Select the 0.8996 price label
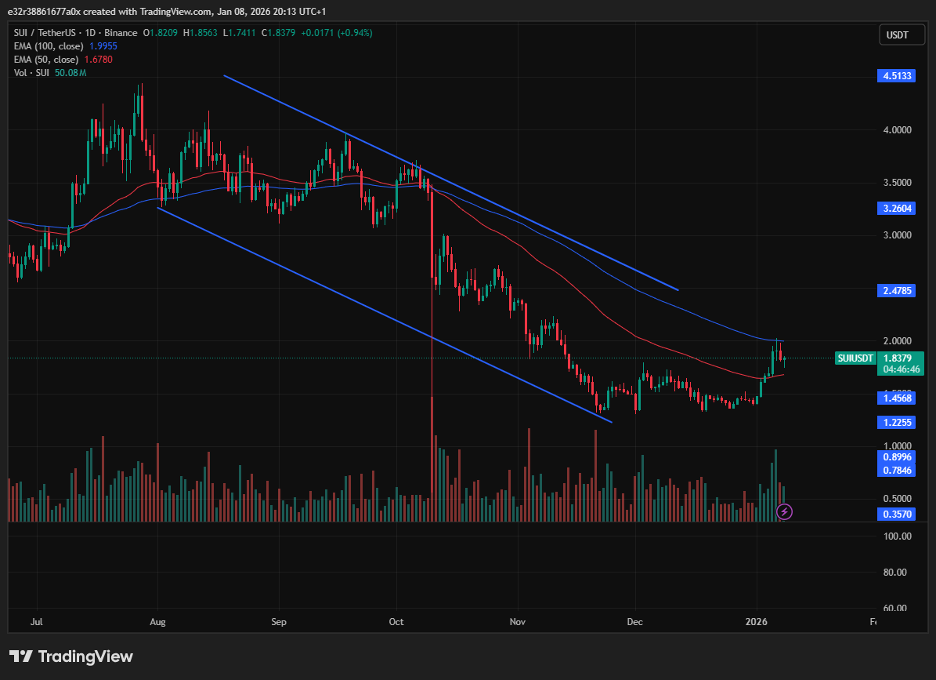936x680 pixels. 897,457
